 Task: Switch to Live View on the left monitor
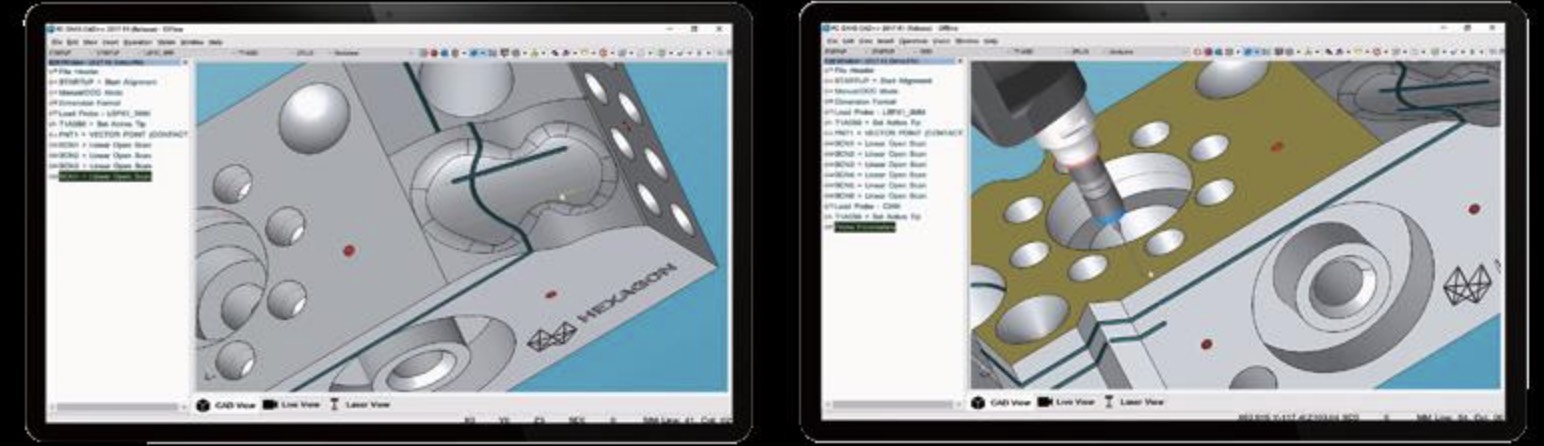pyautogui.click(x=299, y=405)
